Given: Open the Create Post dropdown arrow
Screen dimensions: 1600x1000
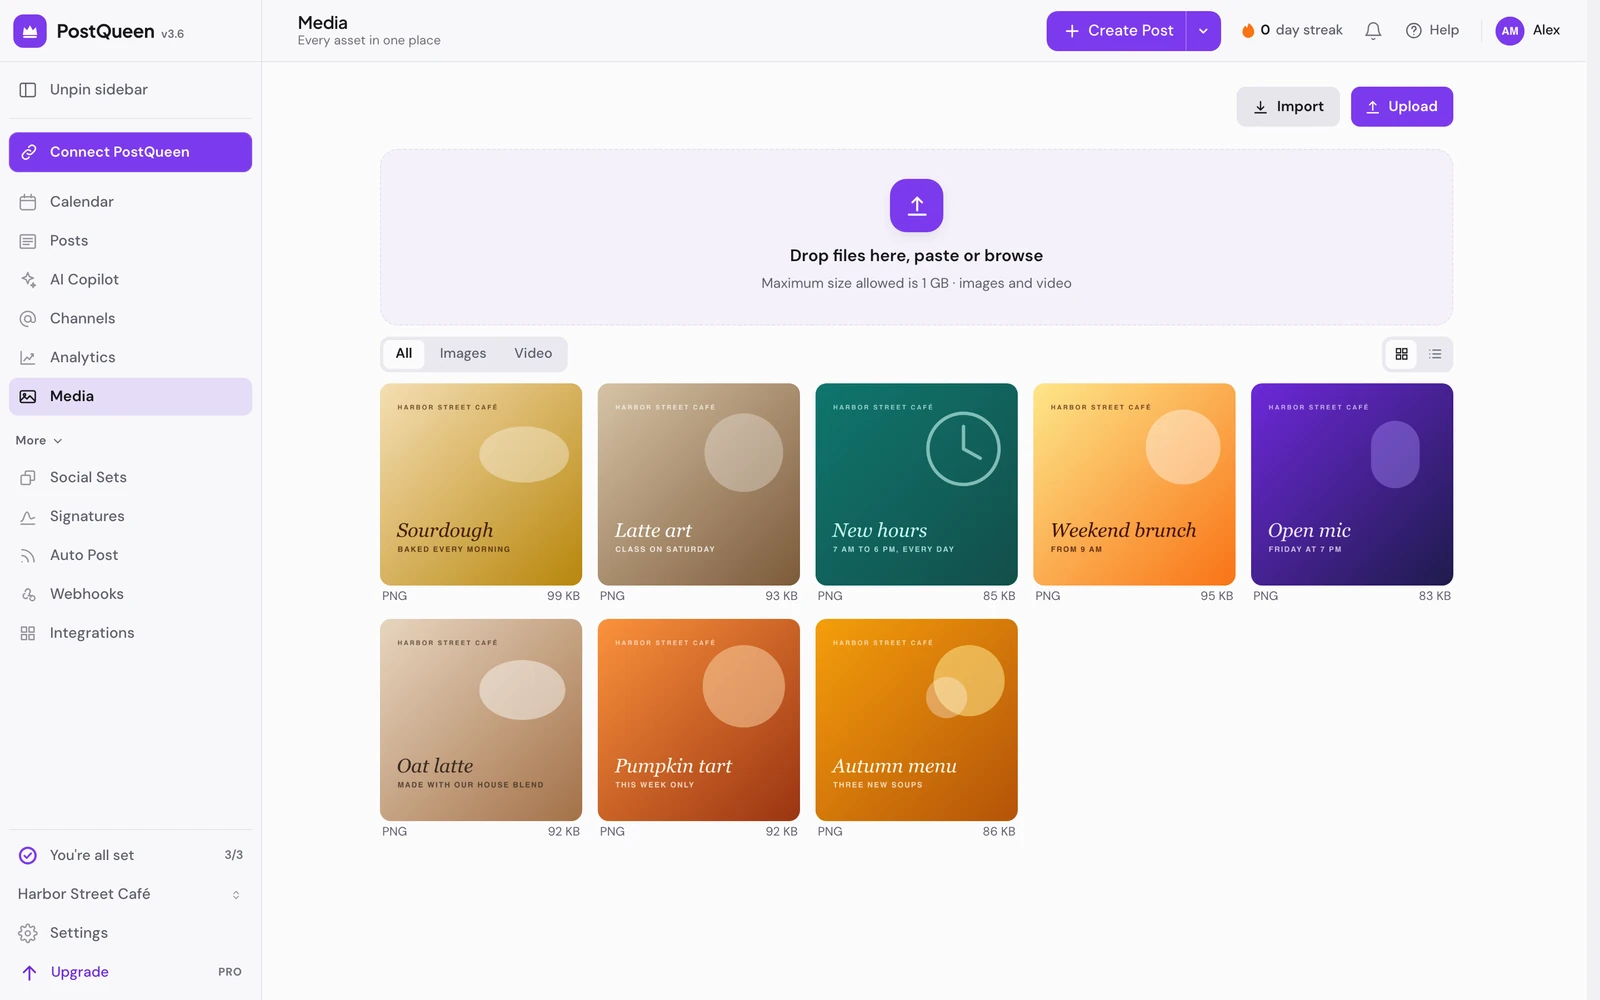Looking at the screenshot, I should pos(1203,31).
